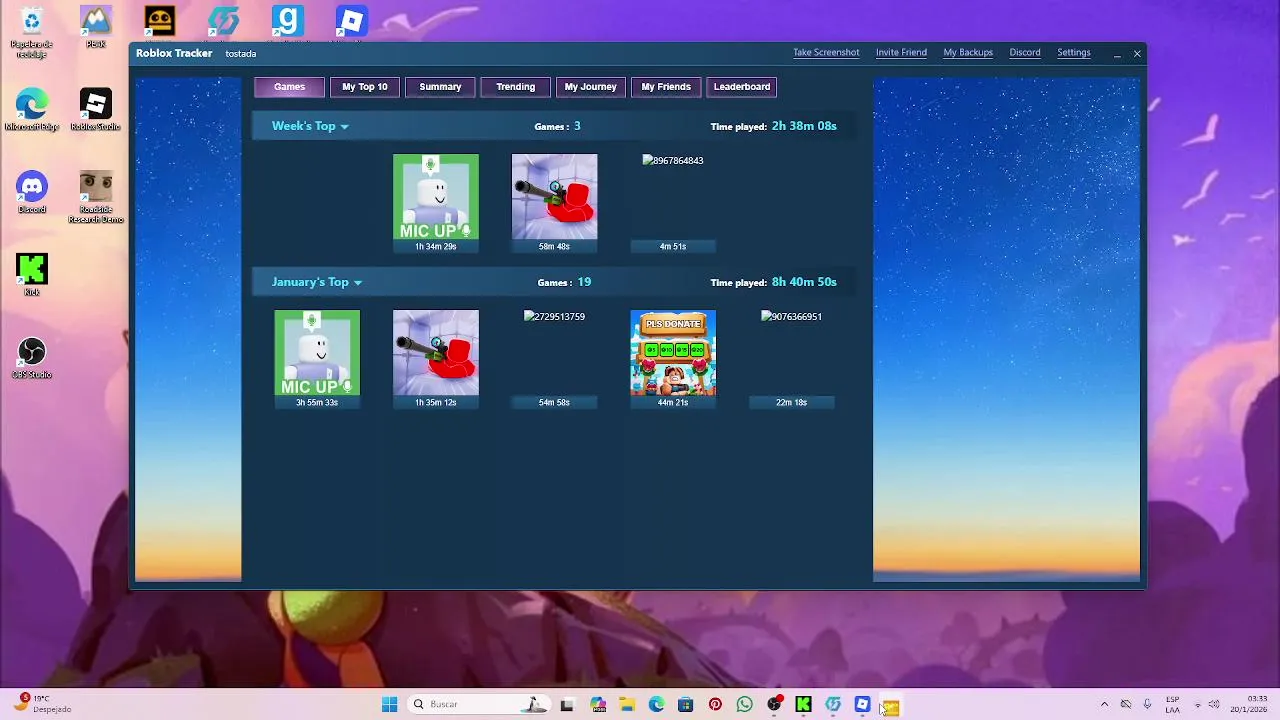This screenshot has height=720, width=1280.
Task: Open the Microsoft Edge desktop shortcut
Action: tap(31, 110)
